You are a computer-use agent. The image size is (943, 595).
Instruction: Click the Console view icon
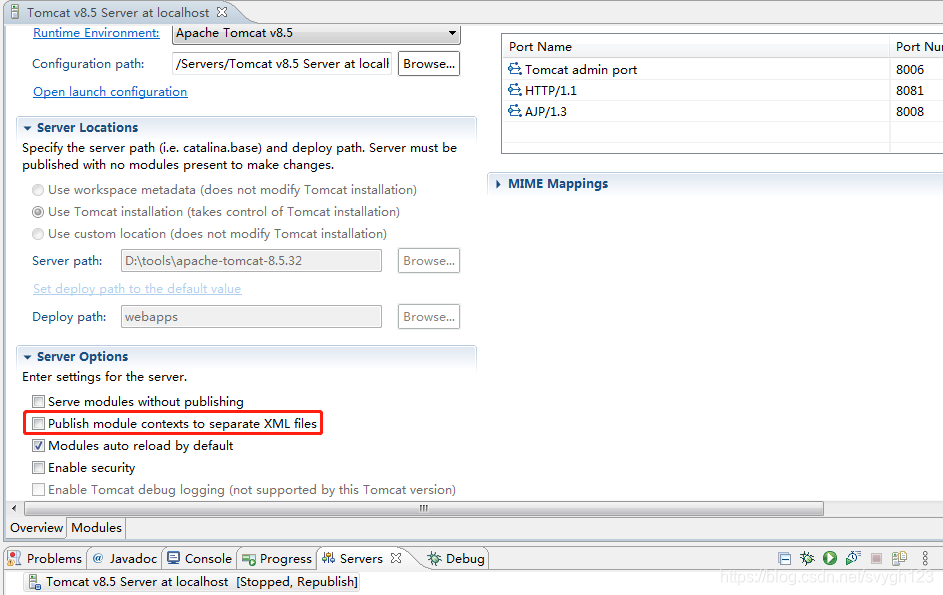pyautogui.click(x=174, y=558)
